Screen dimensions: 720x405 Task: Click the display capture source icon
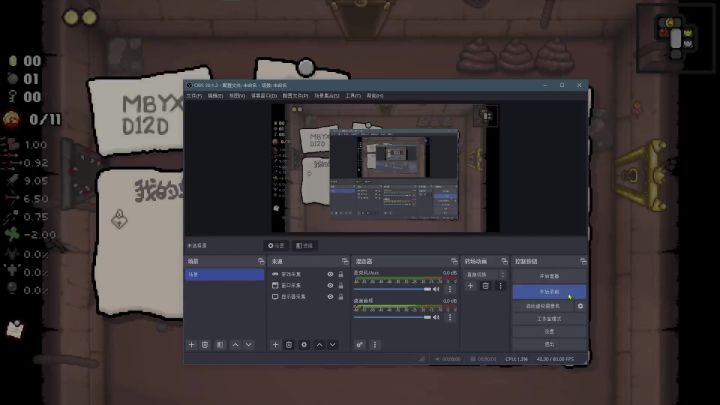275,297
